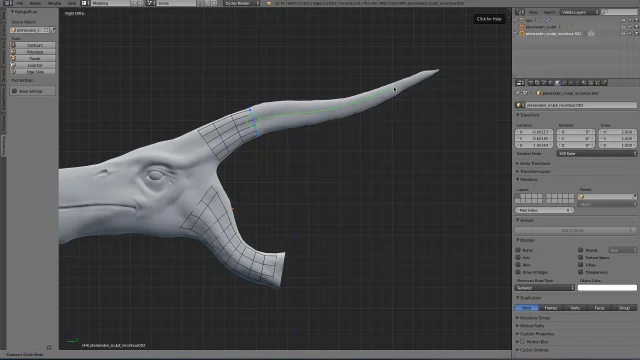Check the Wire display option
Viewport: 640px width, 360px height.
(518, 265)
